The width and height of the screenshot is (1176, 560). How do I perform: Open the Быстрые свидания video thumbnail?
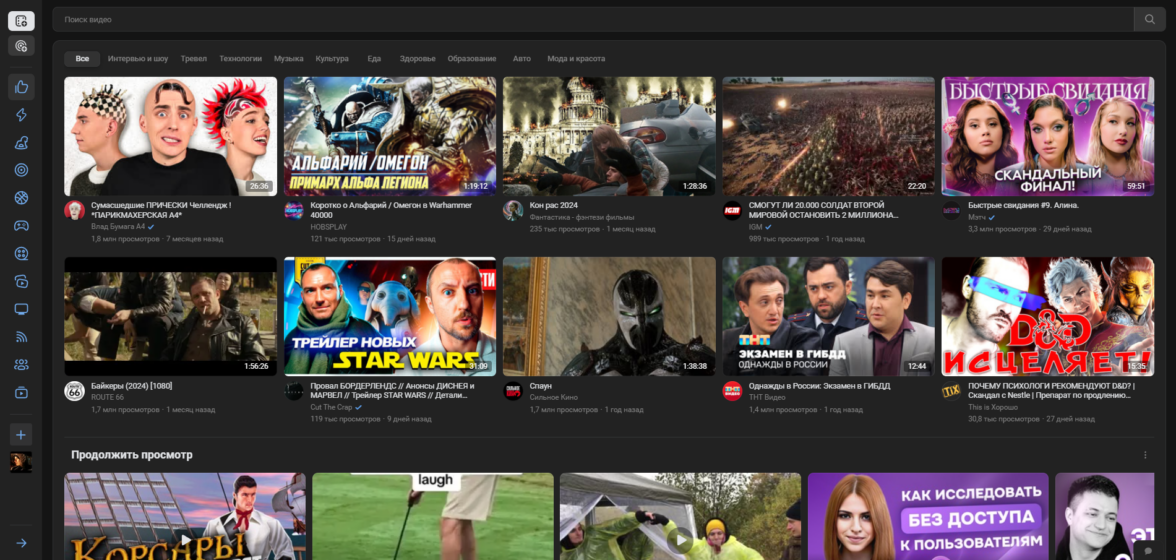(1047, 136)
